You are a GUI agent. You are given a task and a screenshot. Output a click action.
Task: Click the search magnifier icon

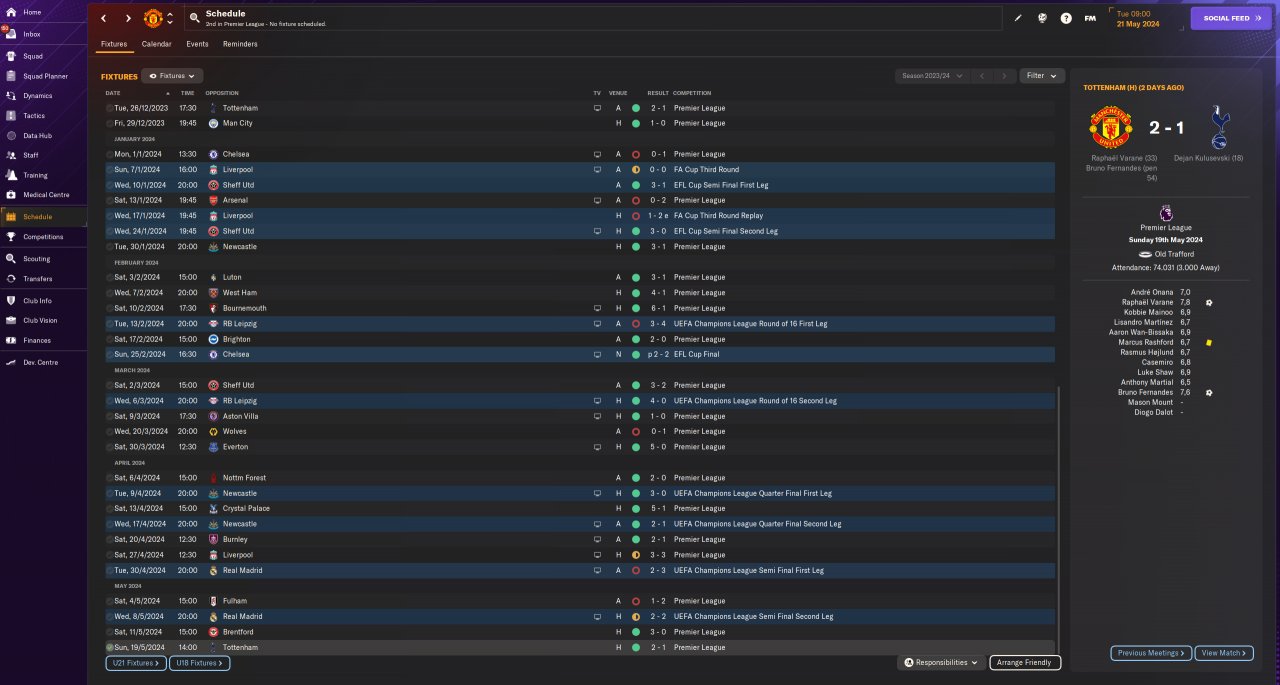193,18
